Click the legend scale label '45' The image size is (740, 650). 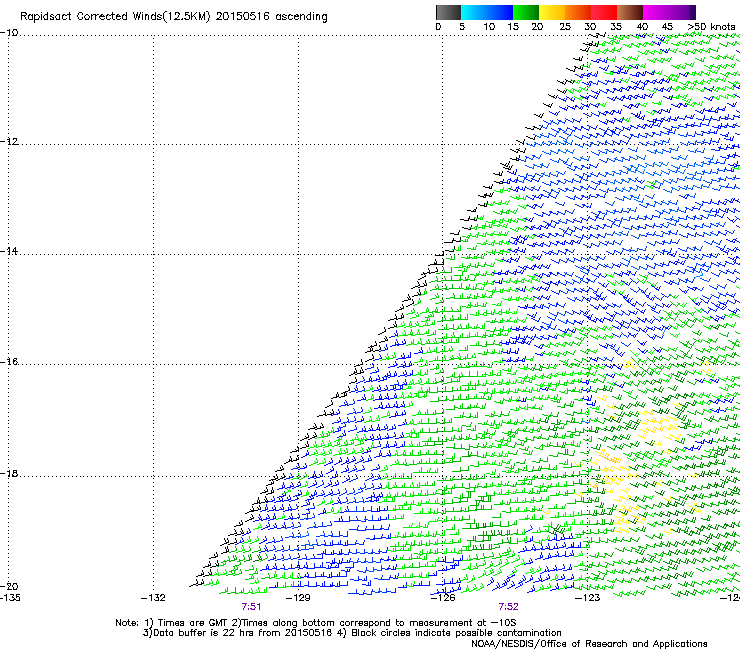[x=667, y=27]
